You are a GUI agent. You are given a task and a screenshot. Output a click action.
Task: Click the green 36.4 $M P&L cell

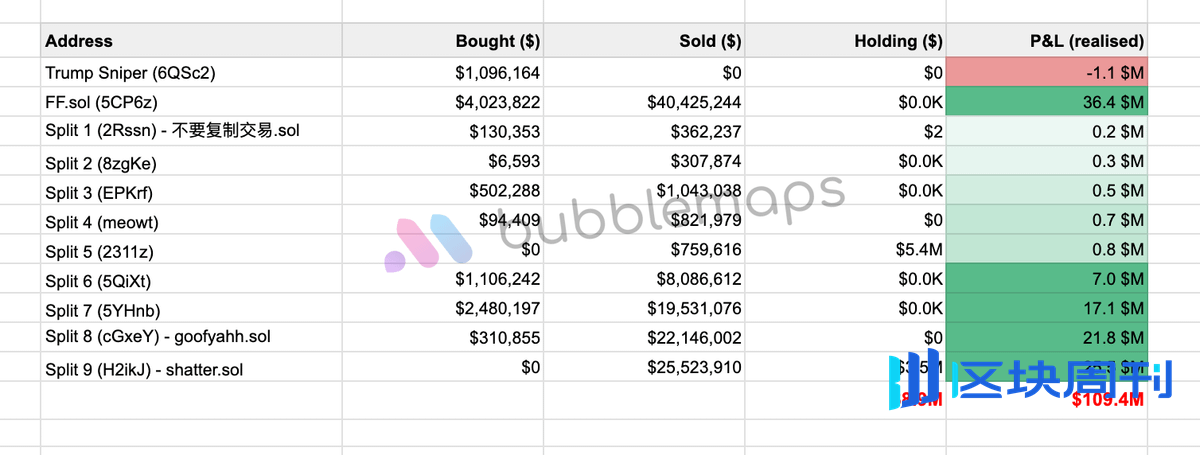tap(1047, 102)
